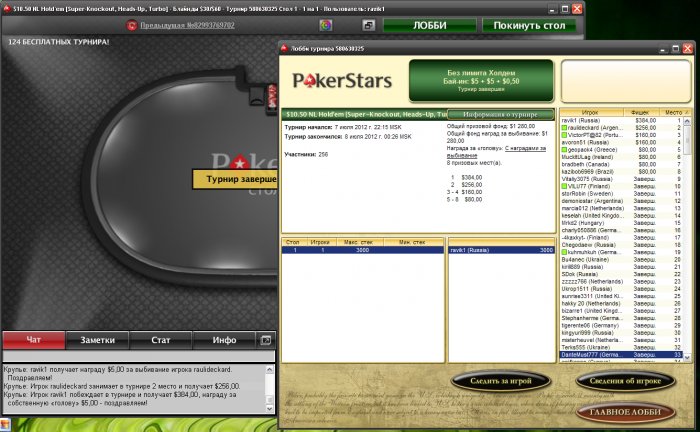Click Сведения об игроке button

coord(625,381)
